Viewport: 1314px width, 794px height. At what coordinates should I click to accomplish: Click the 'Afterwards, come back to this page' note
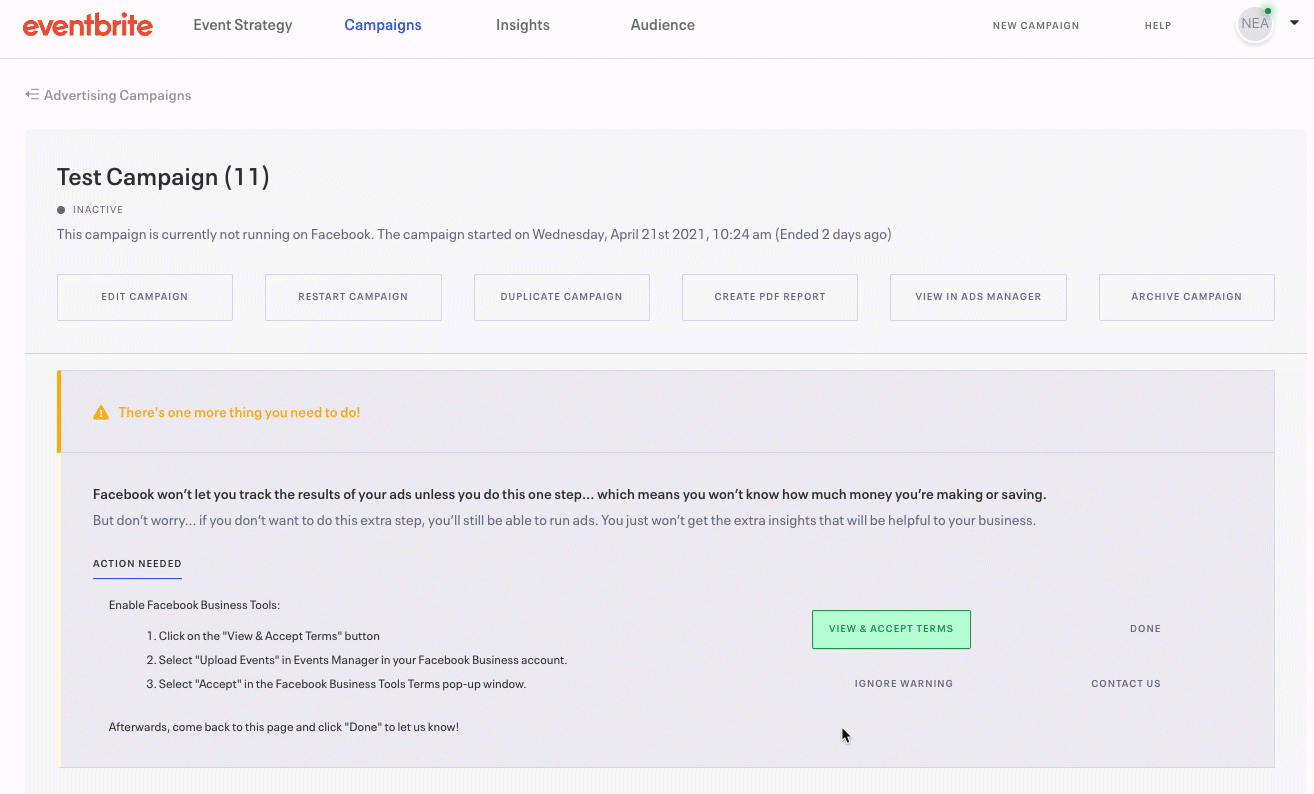[284, 727]
